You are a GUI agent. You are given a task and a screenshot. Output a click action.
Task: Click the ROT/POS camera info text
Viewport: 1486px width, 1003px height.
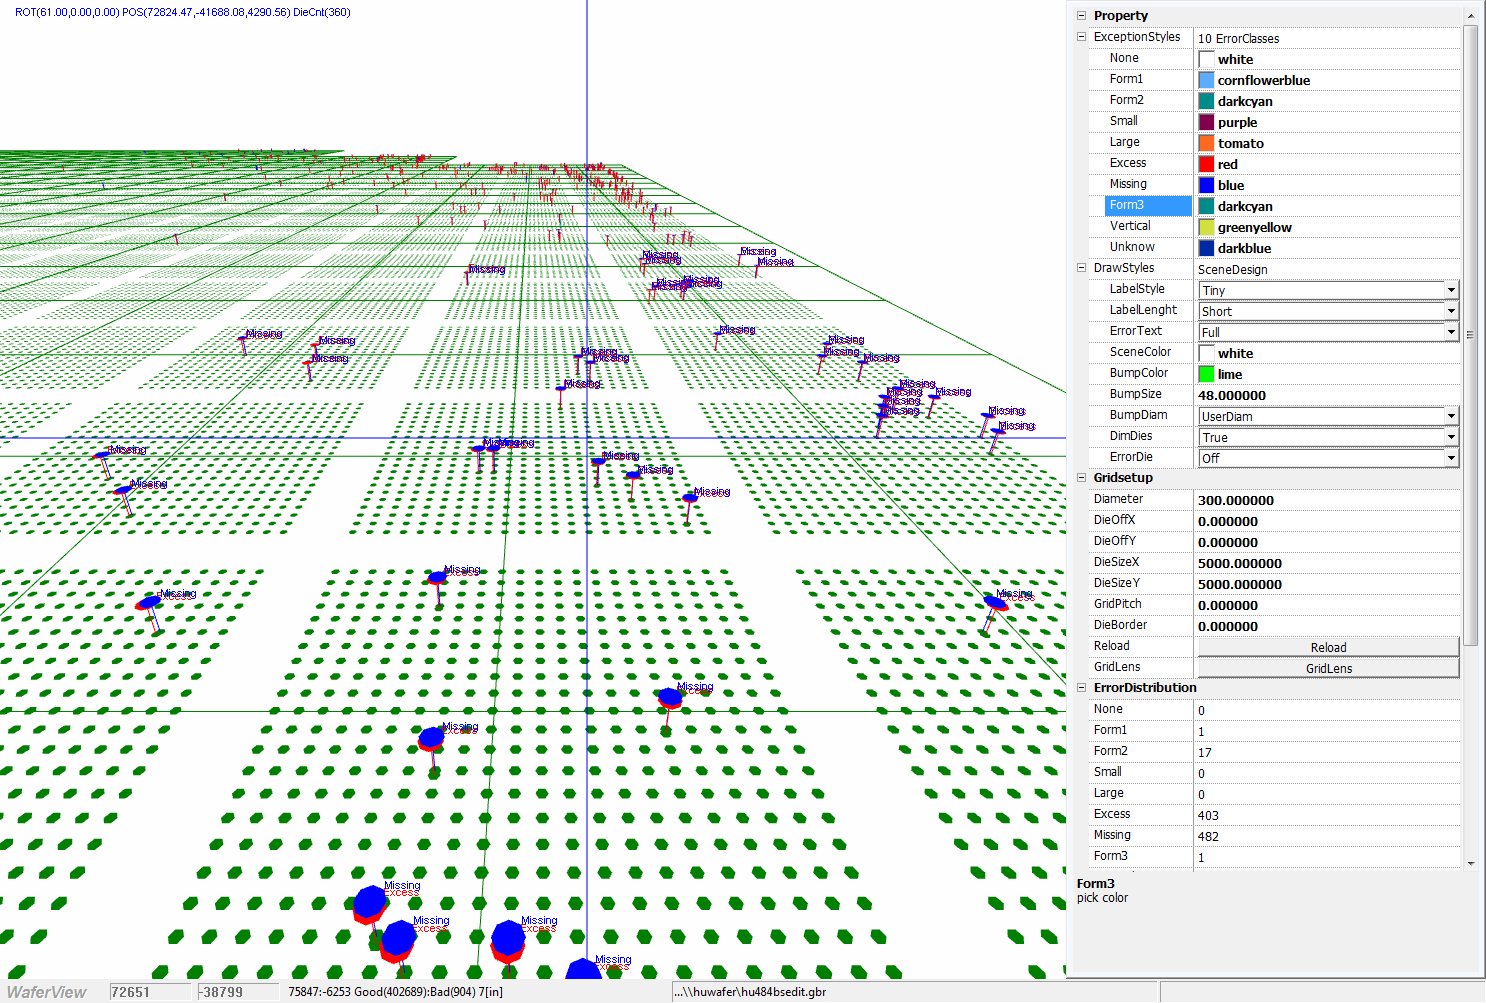182,12
